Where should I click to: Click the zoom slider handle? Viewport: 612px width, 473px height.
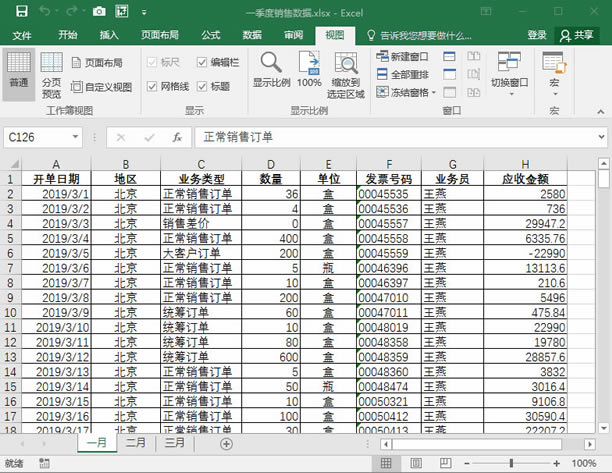pos(511,463)
